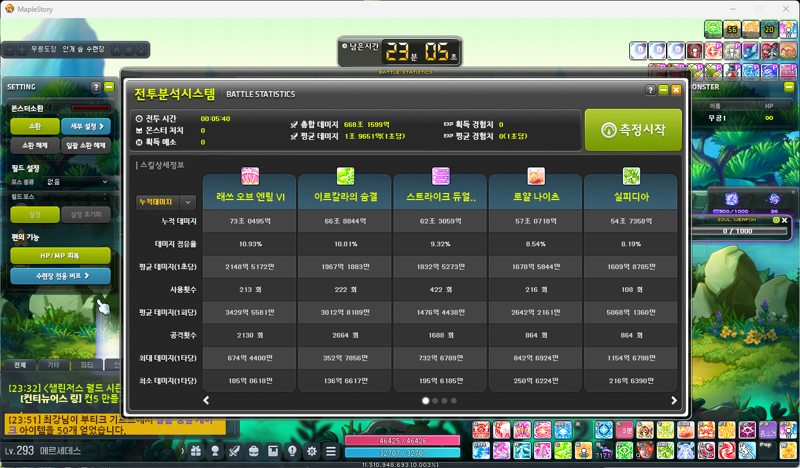Click the Sylvidia skill icon
Image resolution: width=800 pixels, height=468 pixels.
click(632, 176)
